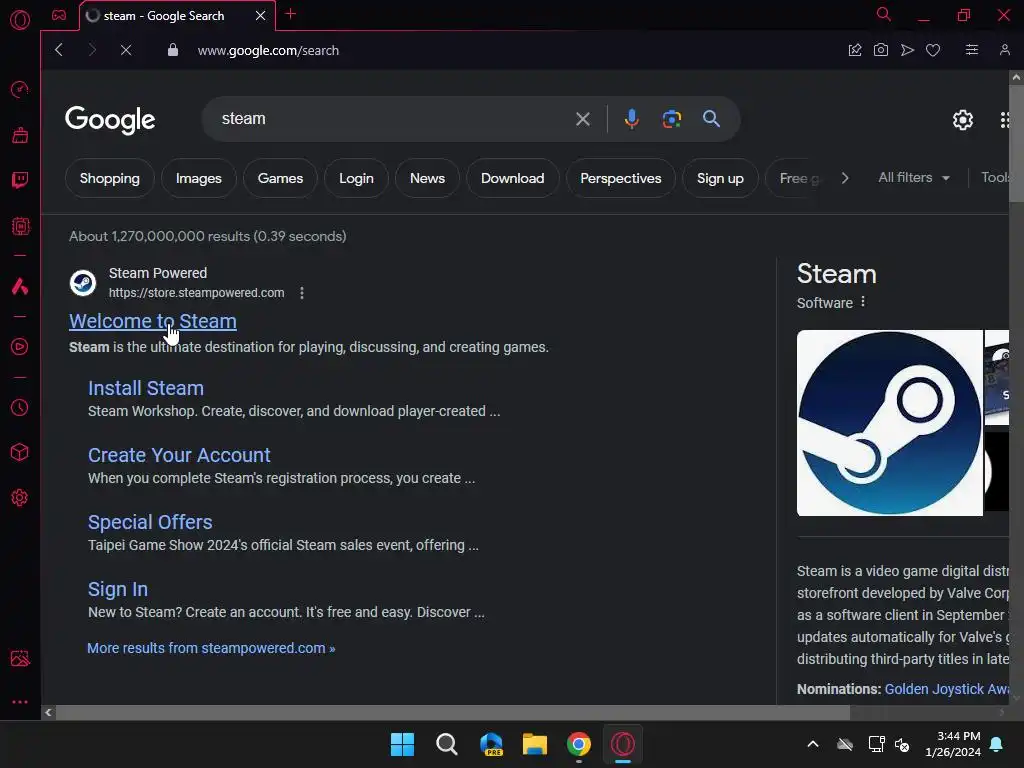Open the send/flow arrow icon
This screenshot has height=768, width=1024.
pos(907,50)
